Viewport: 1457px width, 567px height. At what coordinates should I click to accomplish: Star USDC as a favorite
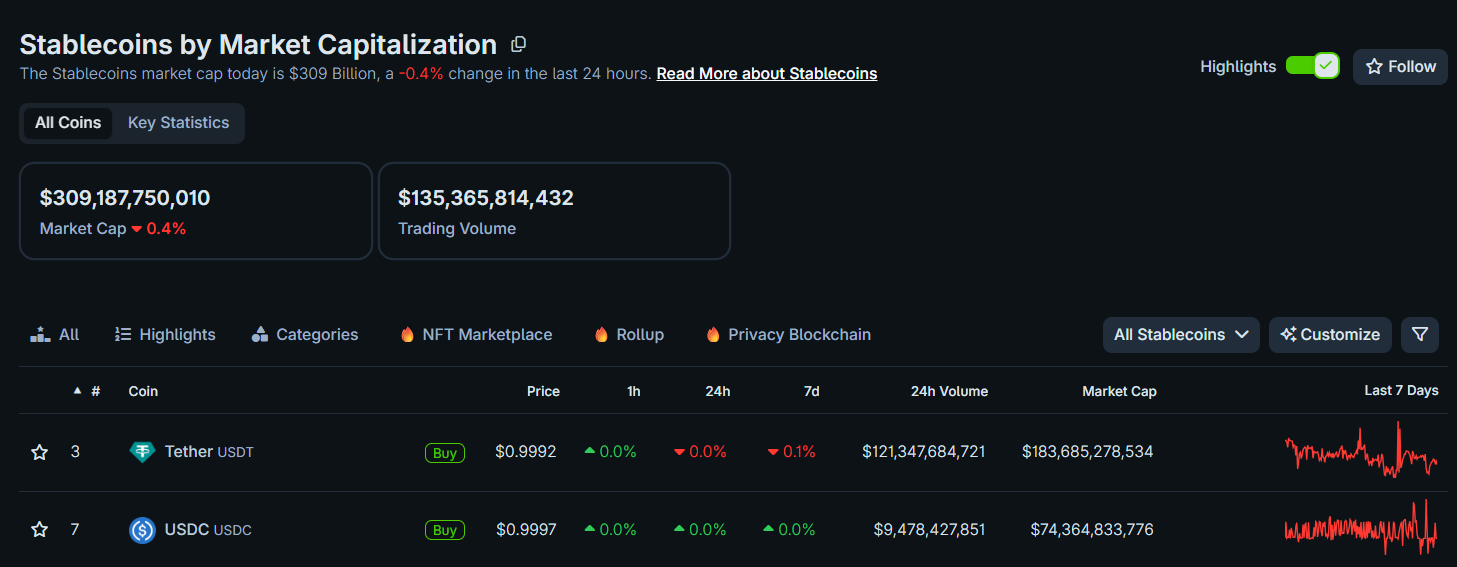pyautogui.click(x=40, y=530)
